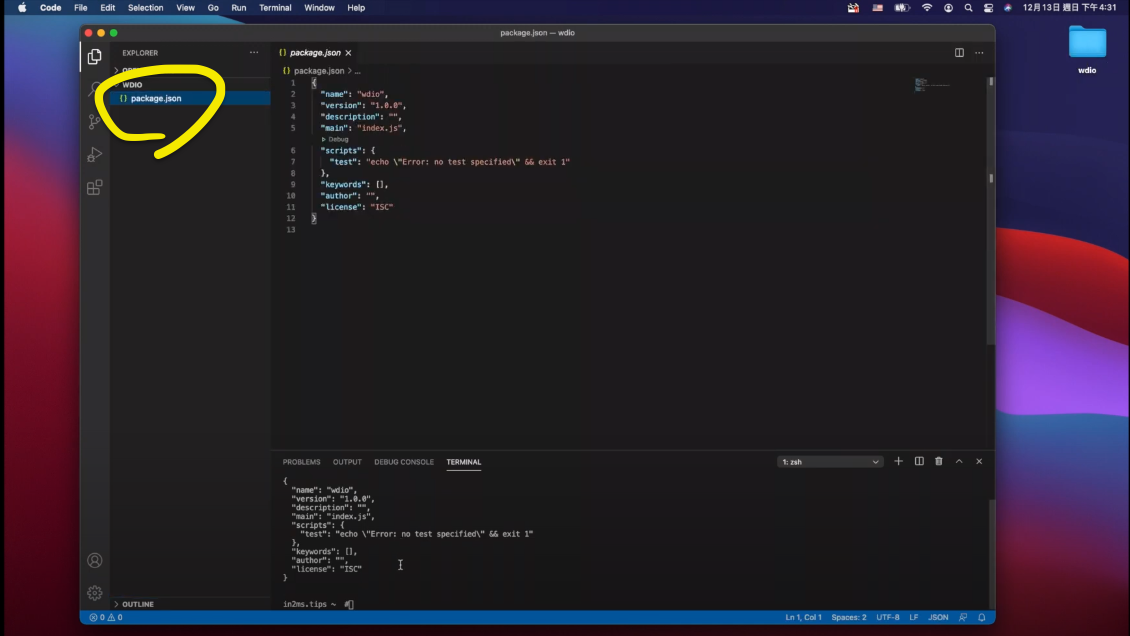The width and height of the screenshot is (1130, 636).
Task: Expand the breadcrumb ellipsis after package.json
Action: pyautogui.click(x=357, y=71)
